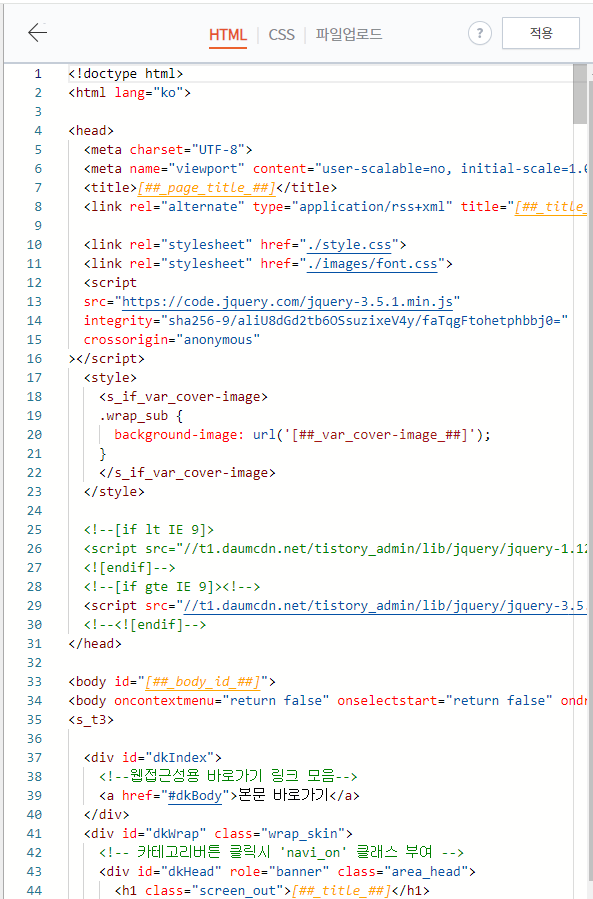Click the </div> line 40
Image resolution: width=593 pixels, height=899 pixels.
[x=107, y=815]
